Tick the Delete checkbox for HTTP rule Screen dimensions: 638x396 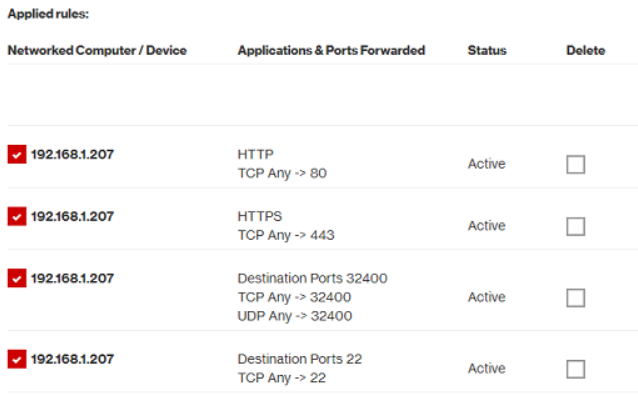(576, 164)
